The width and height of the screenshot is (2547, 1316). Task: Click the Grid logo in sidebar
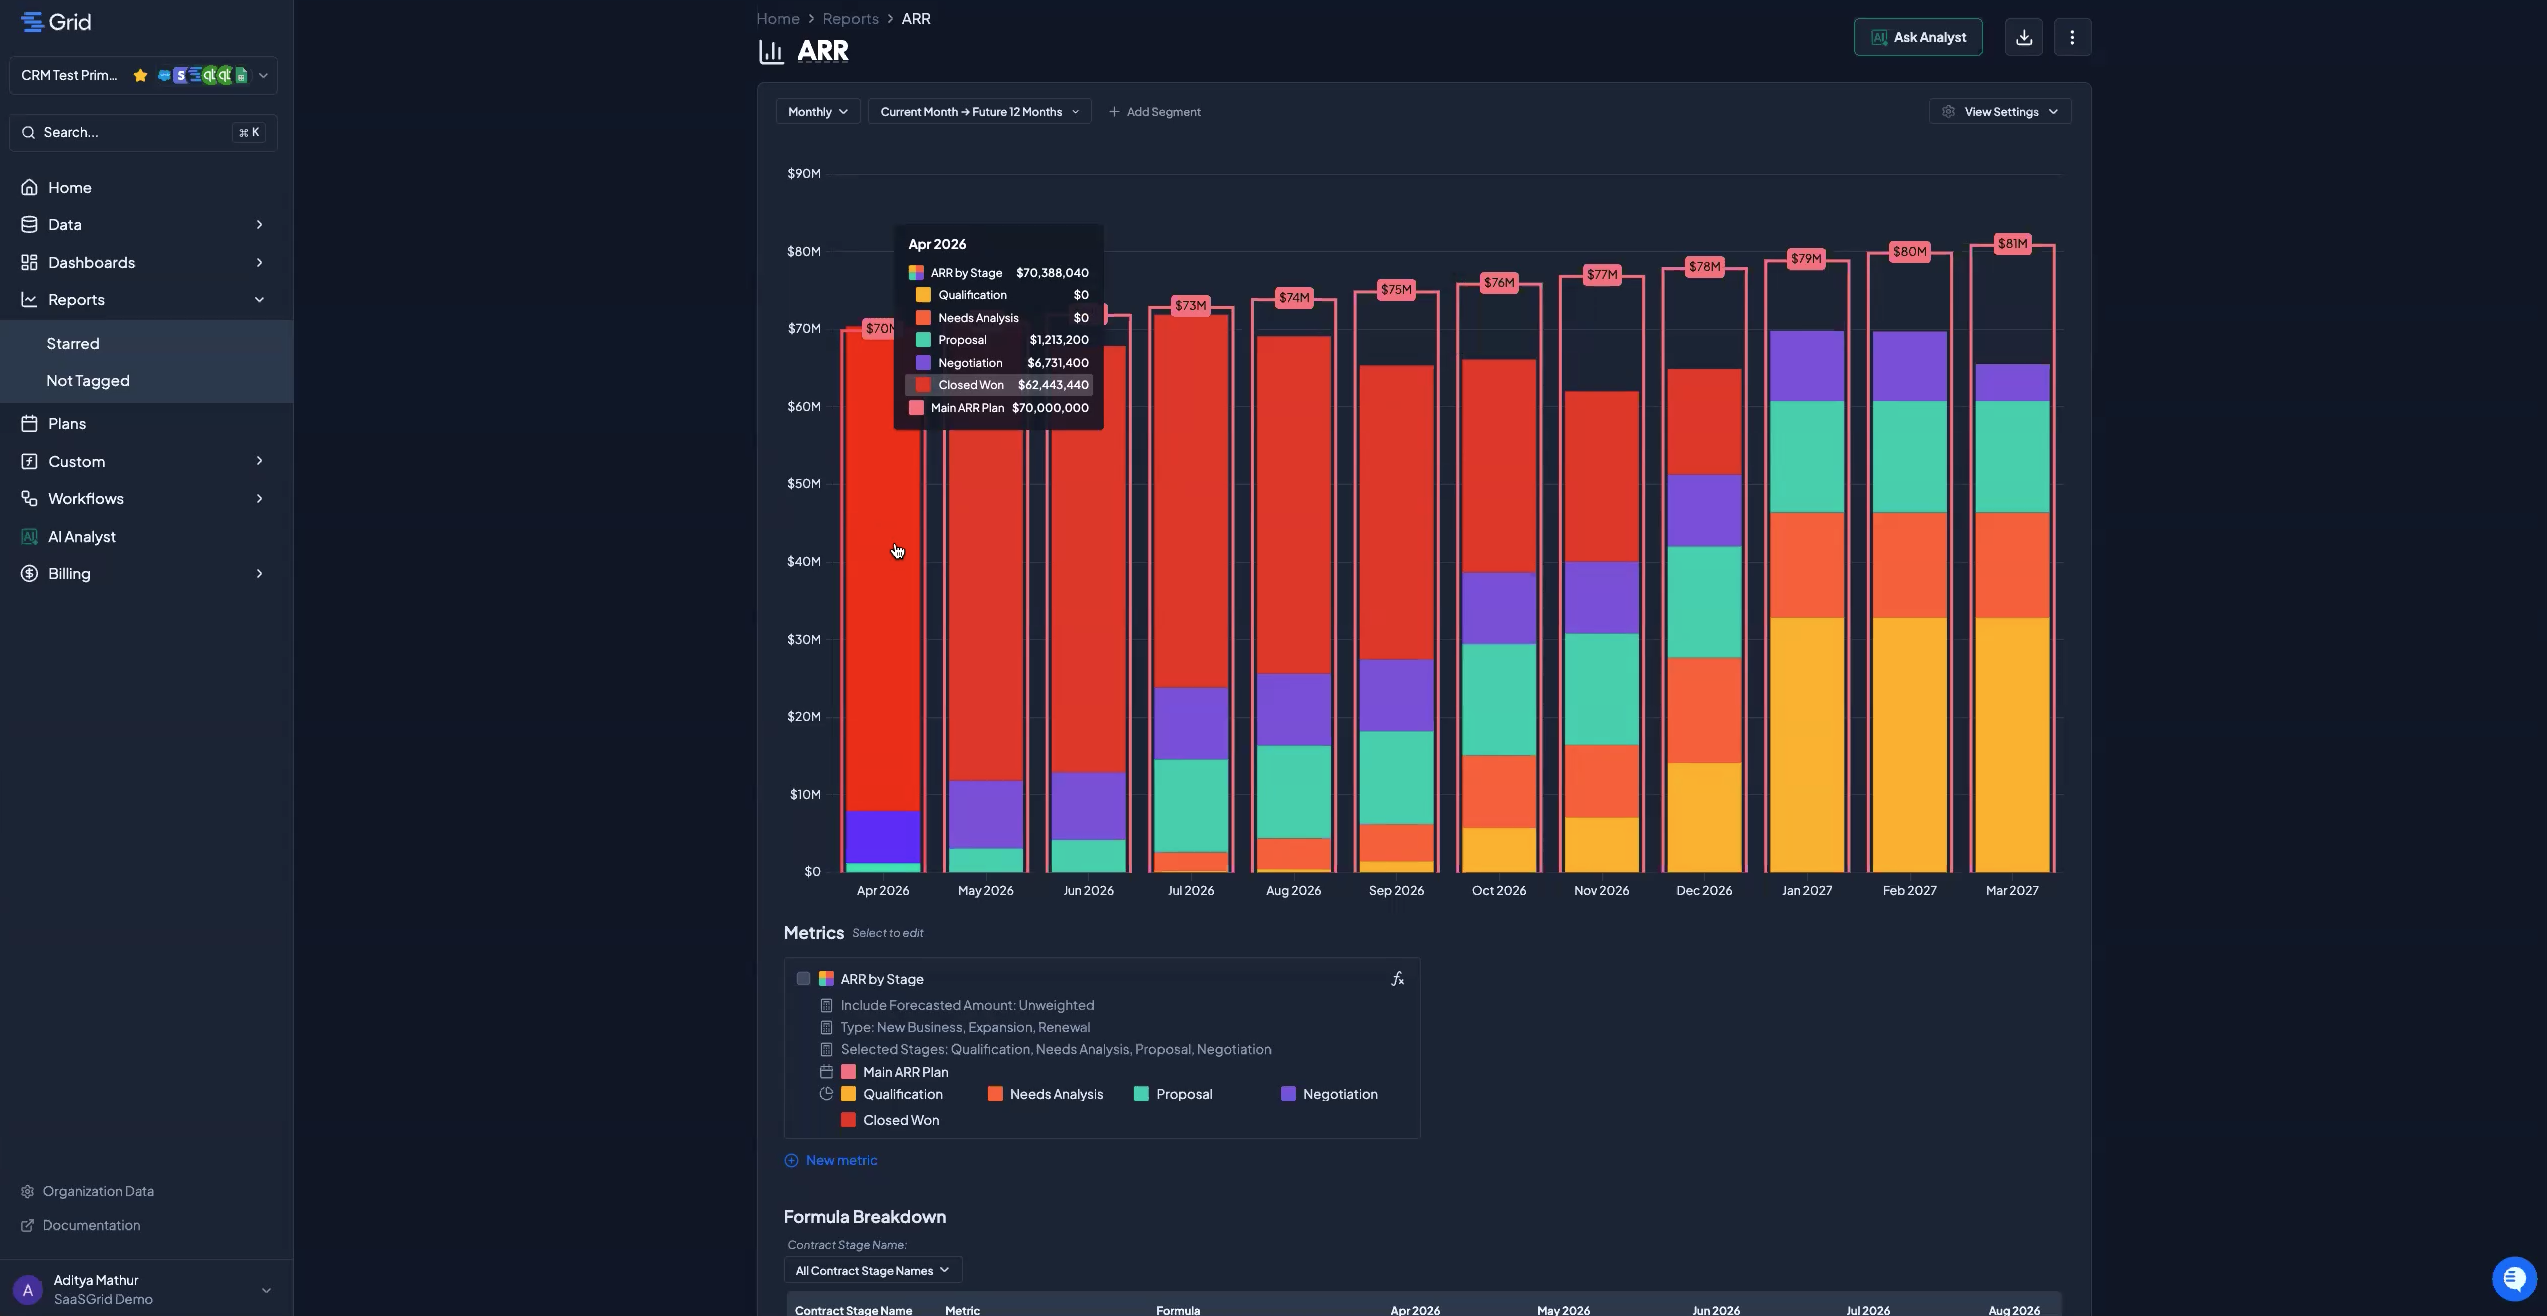coord(56,22)
